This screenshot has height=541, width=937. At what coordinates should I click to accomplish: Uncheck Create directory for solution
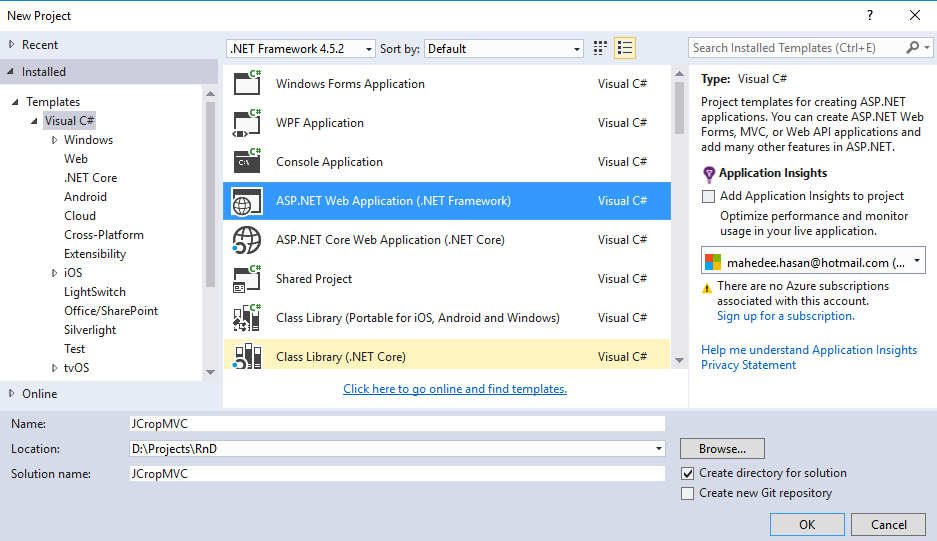[x=688, y=473]
